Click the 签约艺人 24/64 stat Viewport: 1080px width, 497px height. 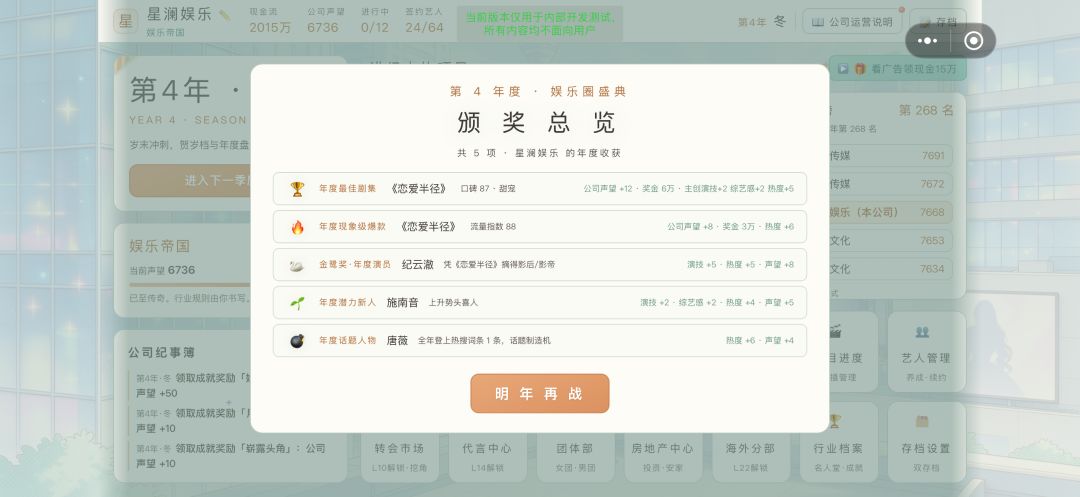click(x=424, y=21)
